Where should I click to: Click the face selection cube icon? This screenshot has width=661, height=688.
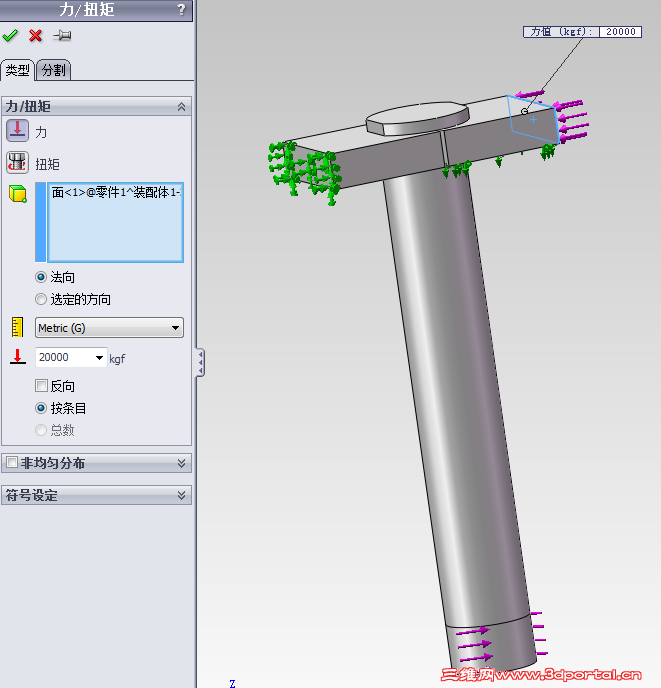pos(18,194)
